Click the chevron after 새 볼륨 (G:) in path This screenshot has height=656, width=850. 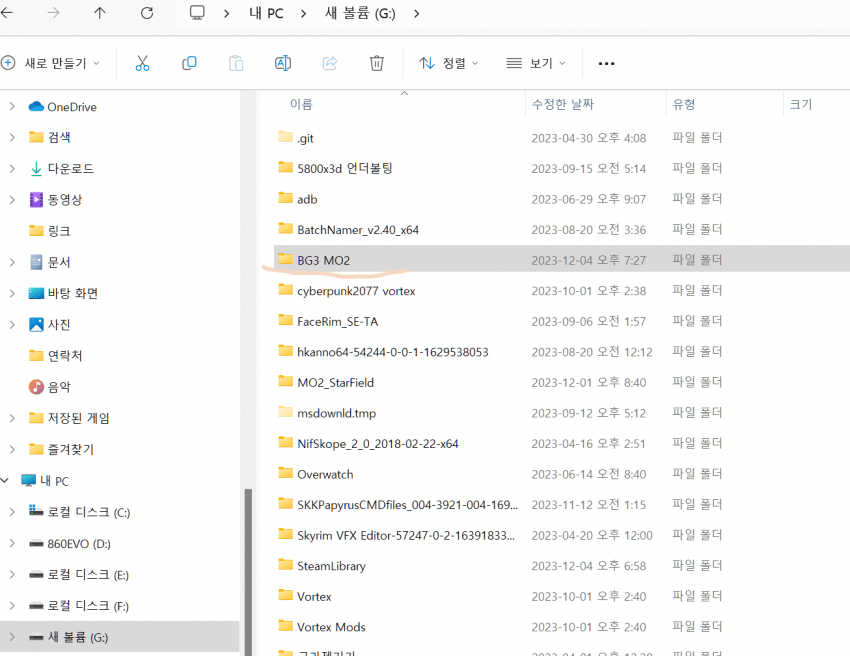[416, 14]
